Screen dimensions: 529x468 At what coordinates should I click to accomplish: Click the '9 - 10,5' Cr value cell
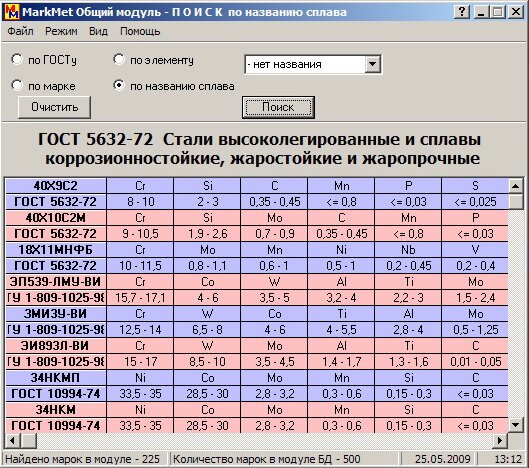[140, 233]
